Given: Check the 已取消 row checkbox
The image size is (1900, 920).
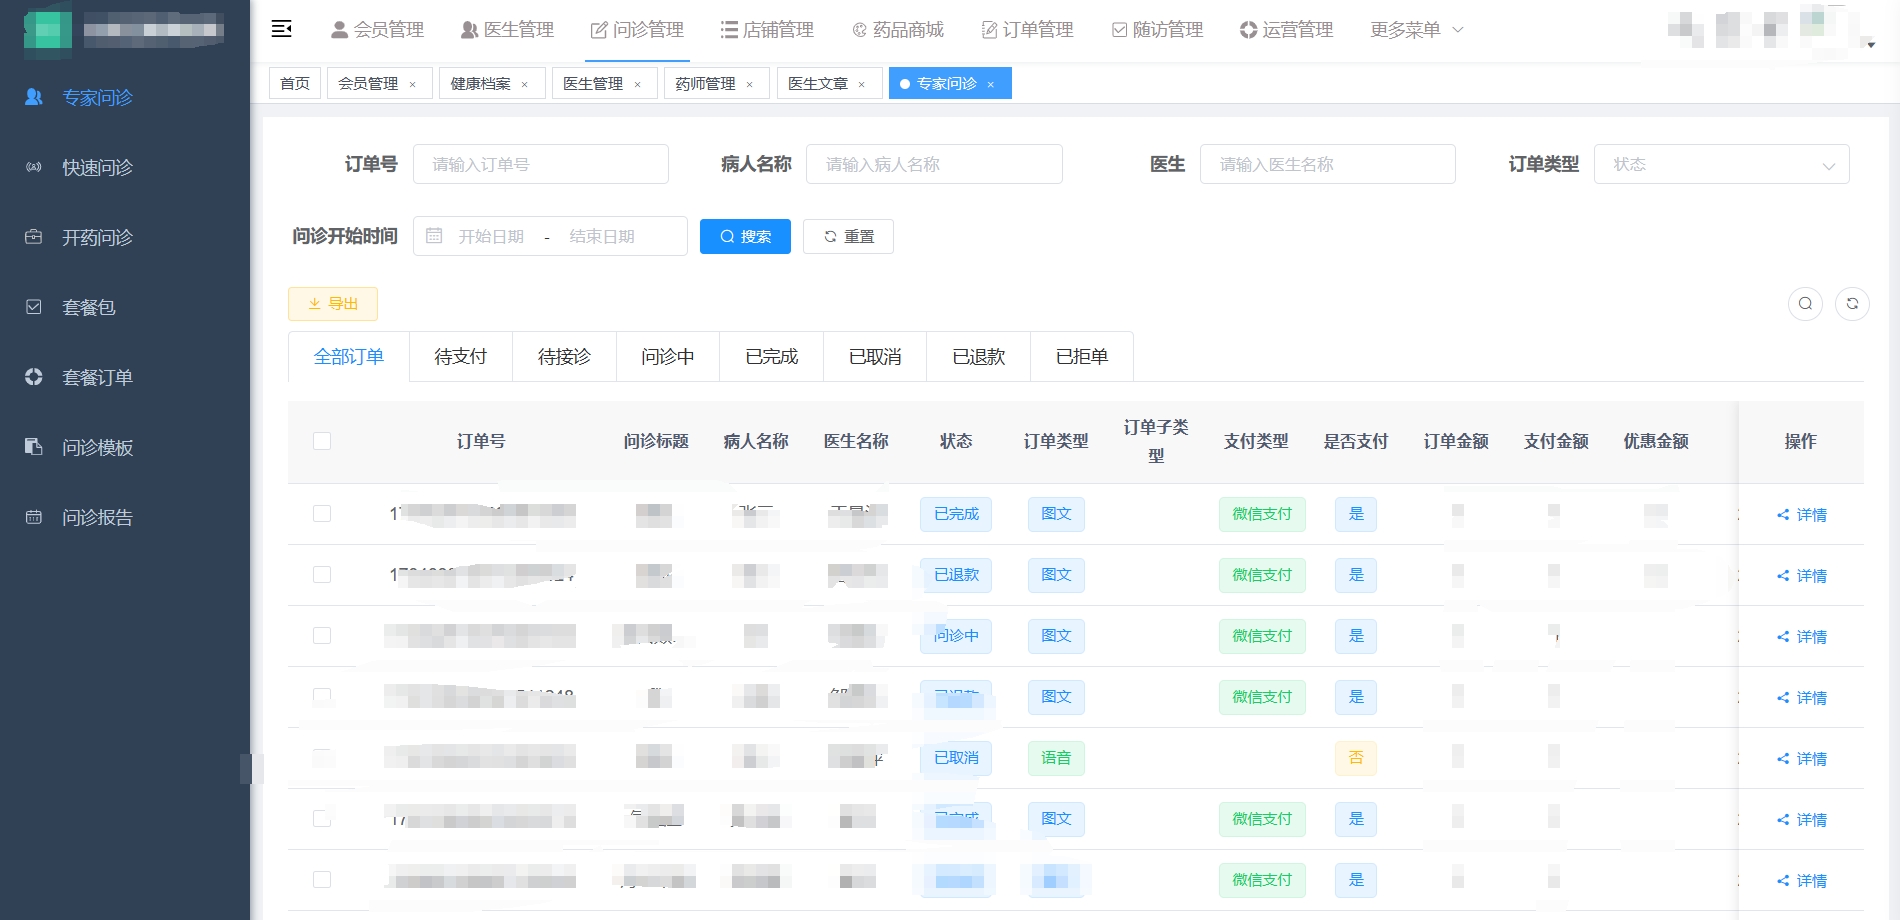Looking at the screenshot, I should 322,758.
